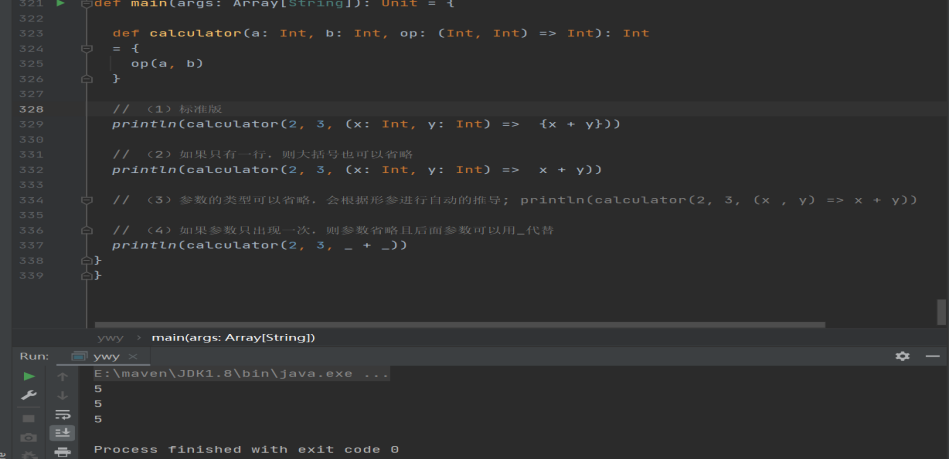Rerun ywy with the green play button
Screen dimensions: 950x459
pos(28,377)
